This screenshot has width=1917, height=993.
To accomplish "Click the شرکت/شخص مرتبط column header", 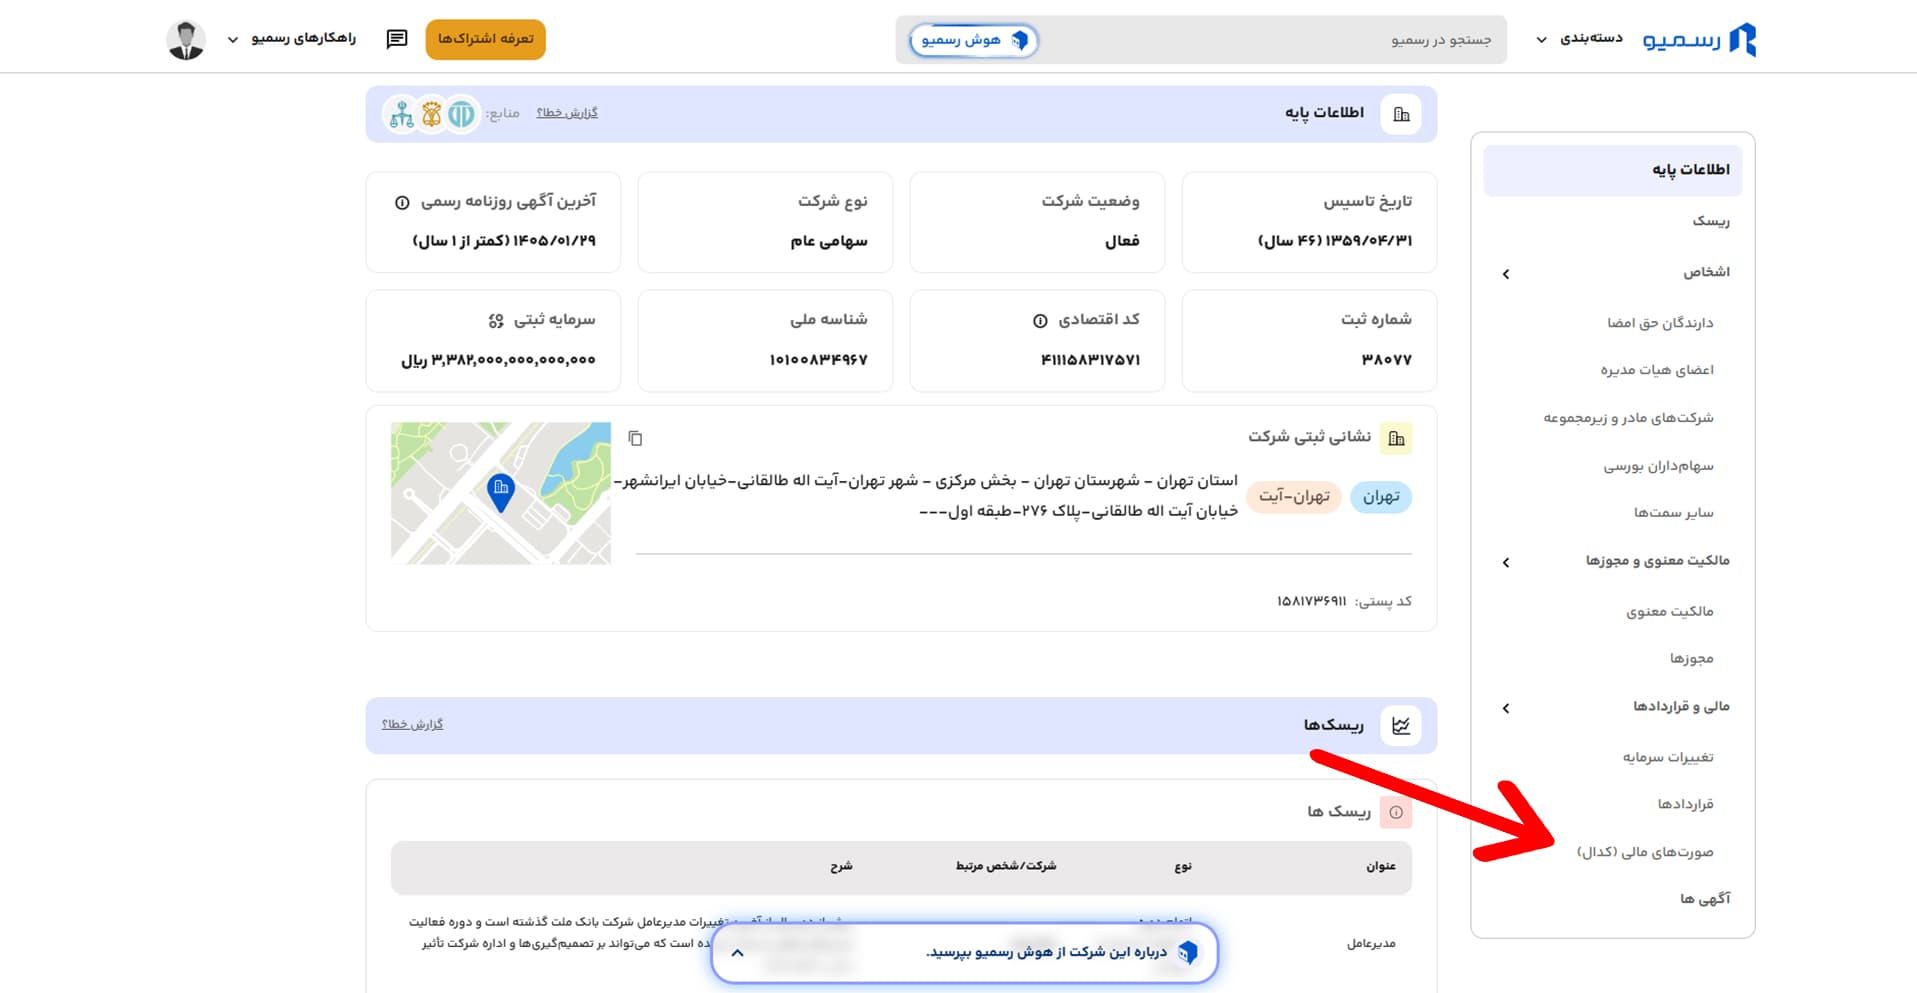I will [1006, 866].
